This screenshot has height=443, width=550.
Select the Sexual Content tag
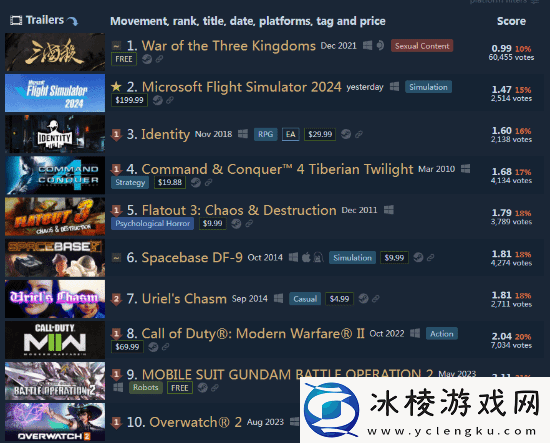tap(422, 46)
